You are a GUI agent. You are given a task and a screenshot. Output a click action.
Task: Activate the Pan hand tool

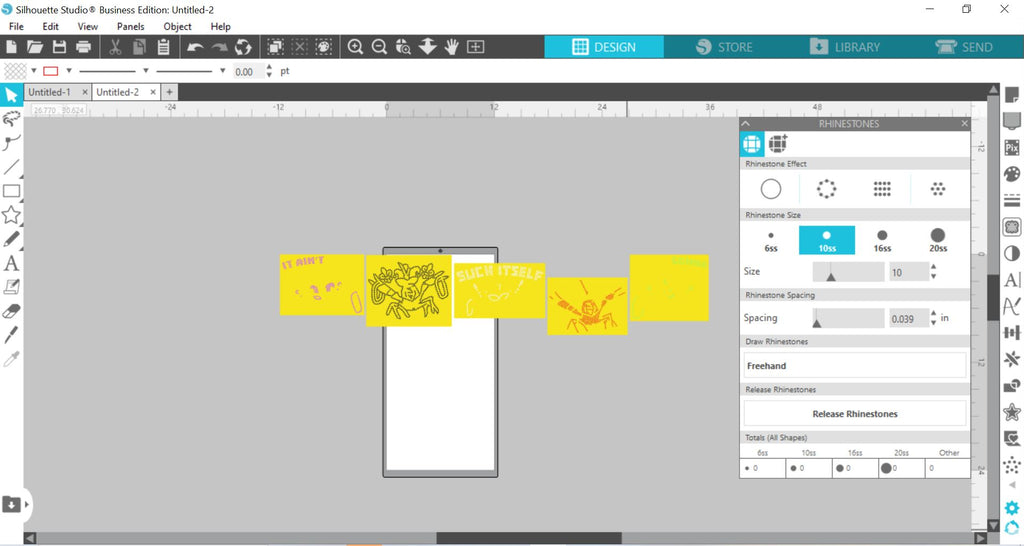click(451, 46)
